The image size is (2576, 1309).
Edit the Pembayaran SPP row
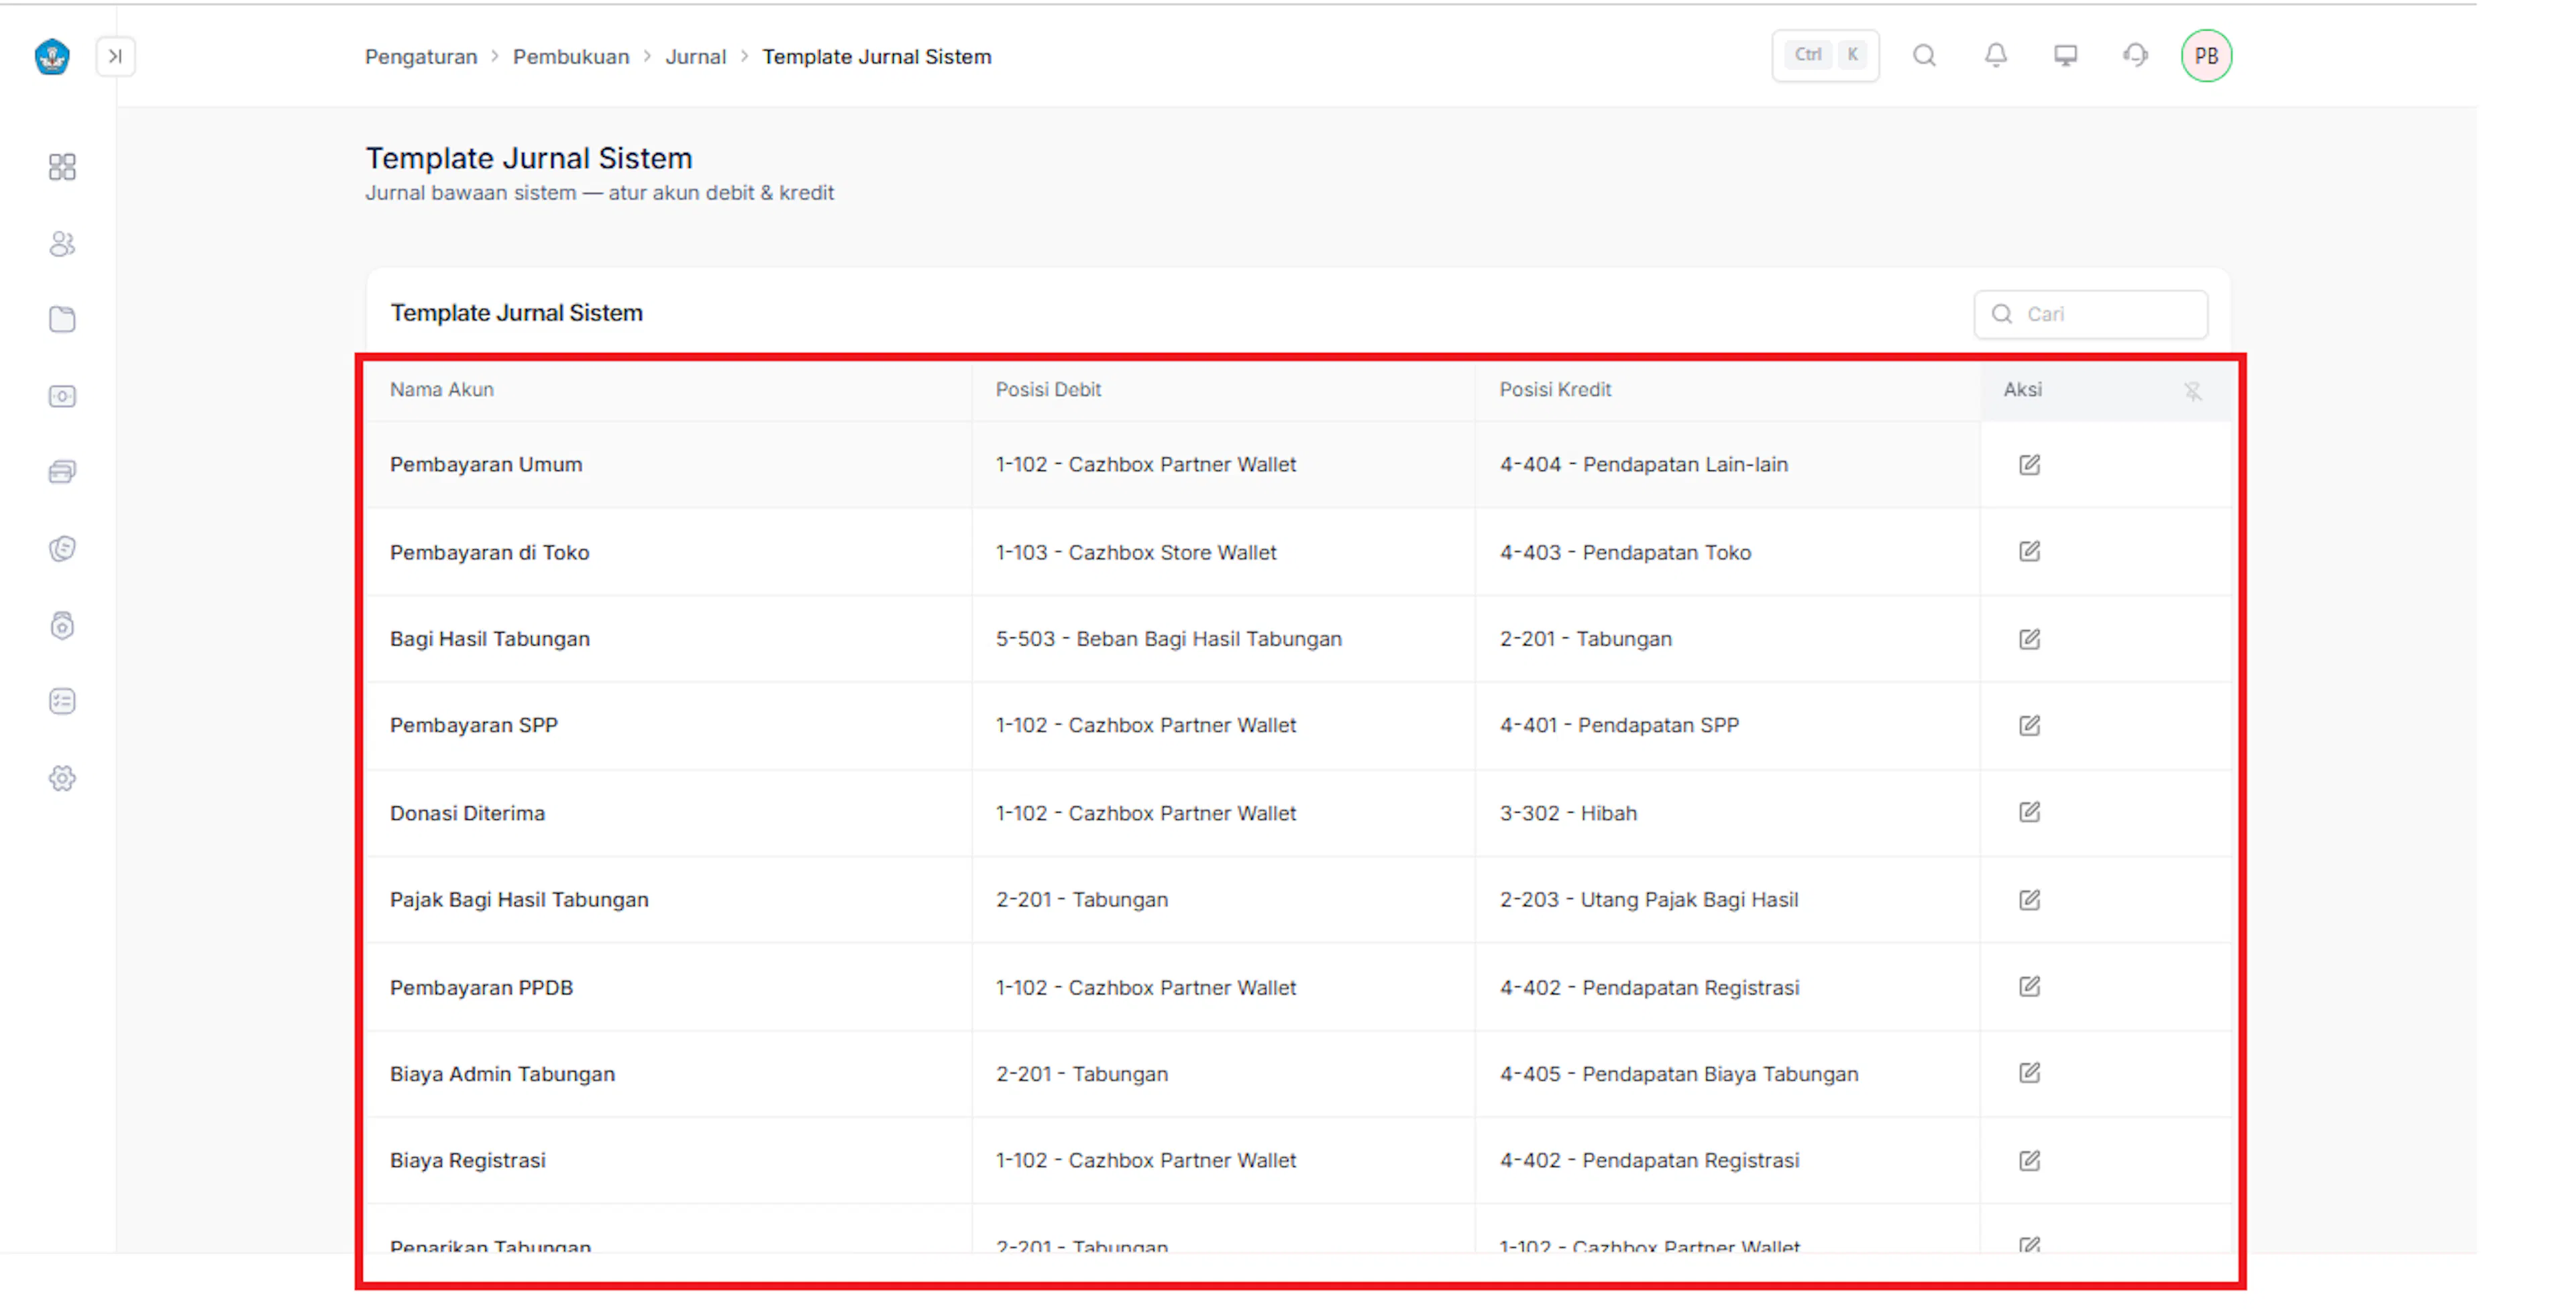[2029, 726]
